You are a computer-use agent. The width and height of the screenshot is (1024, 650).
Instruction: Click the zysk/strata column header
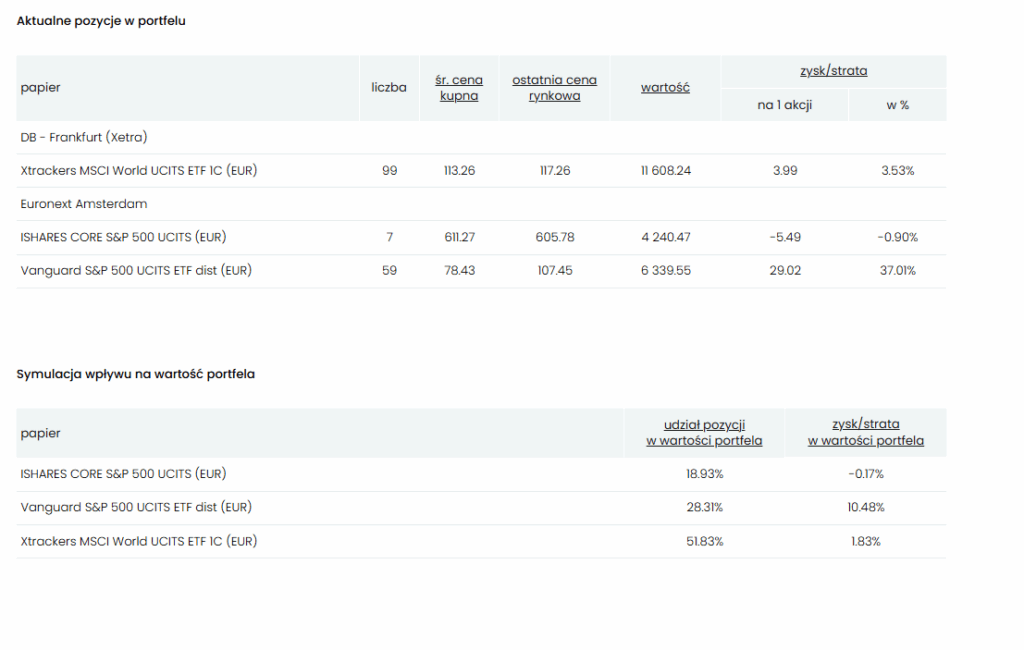[833, 71]
